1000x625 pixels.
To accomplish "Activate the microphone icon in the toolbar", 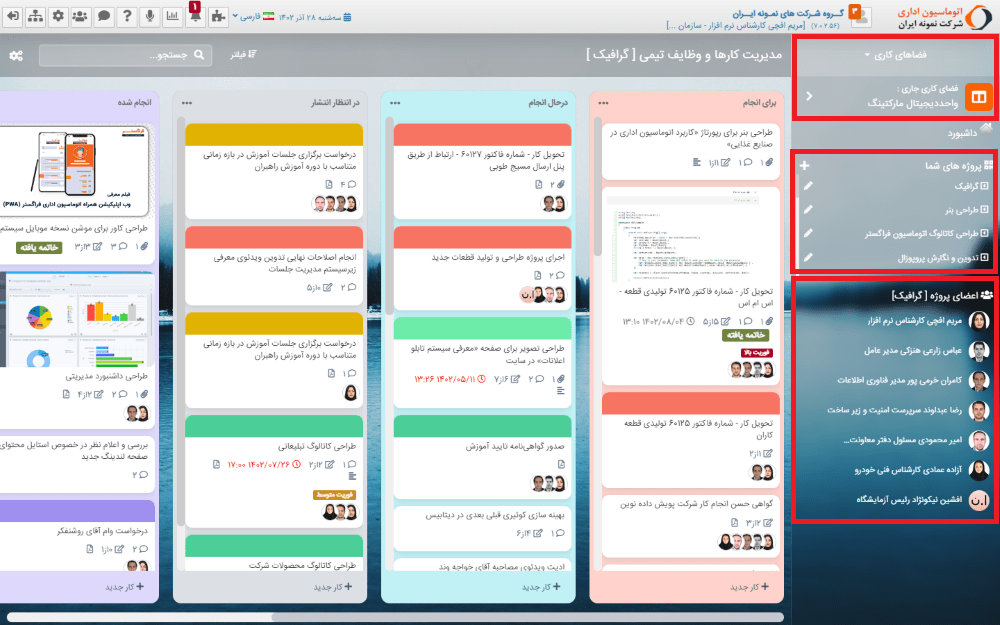I will coord(150,15).
